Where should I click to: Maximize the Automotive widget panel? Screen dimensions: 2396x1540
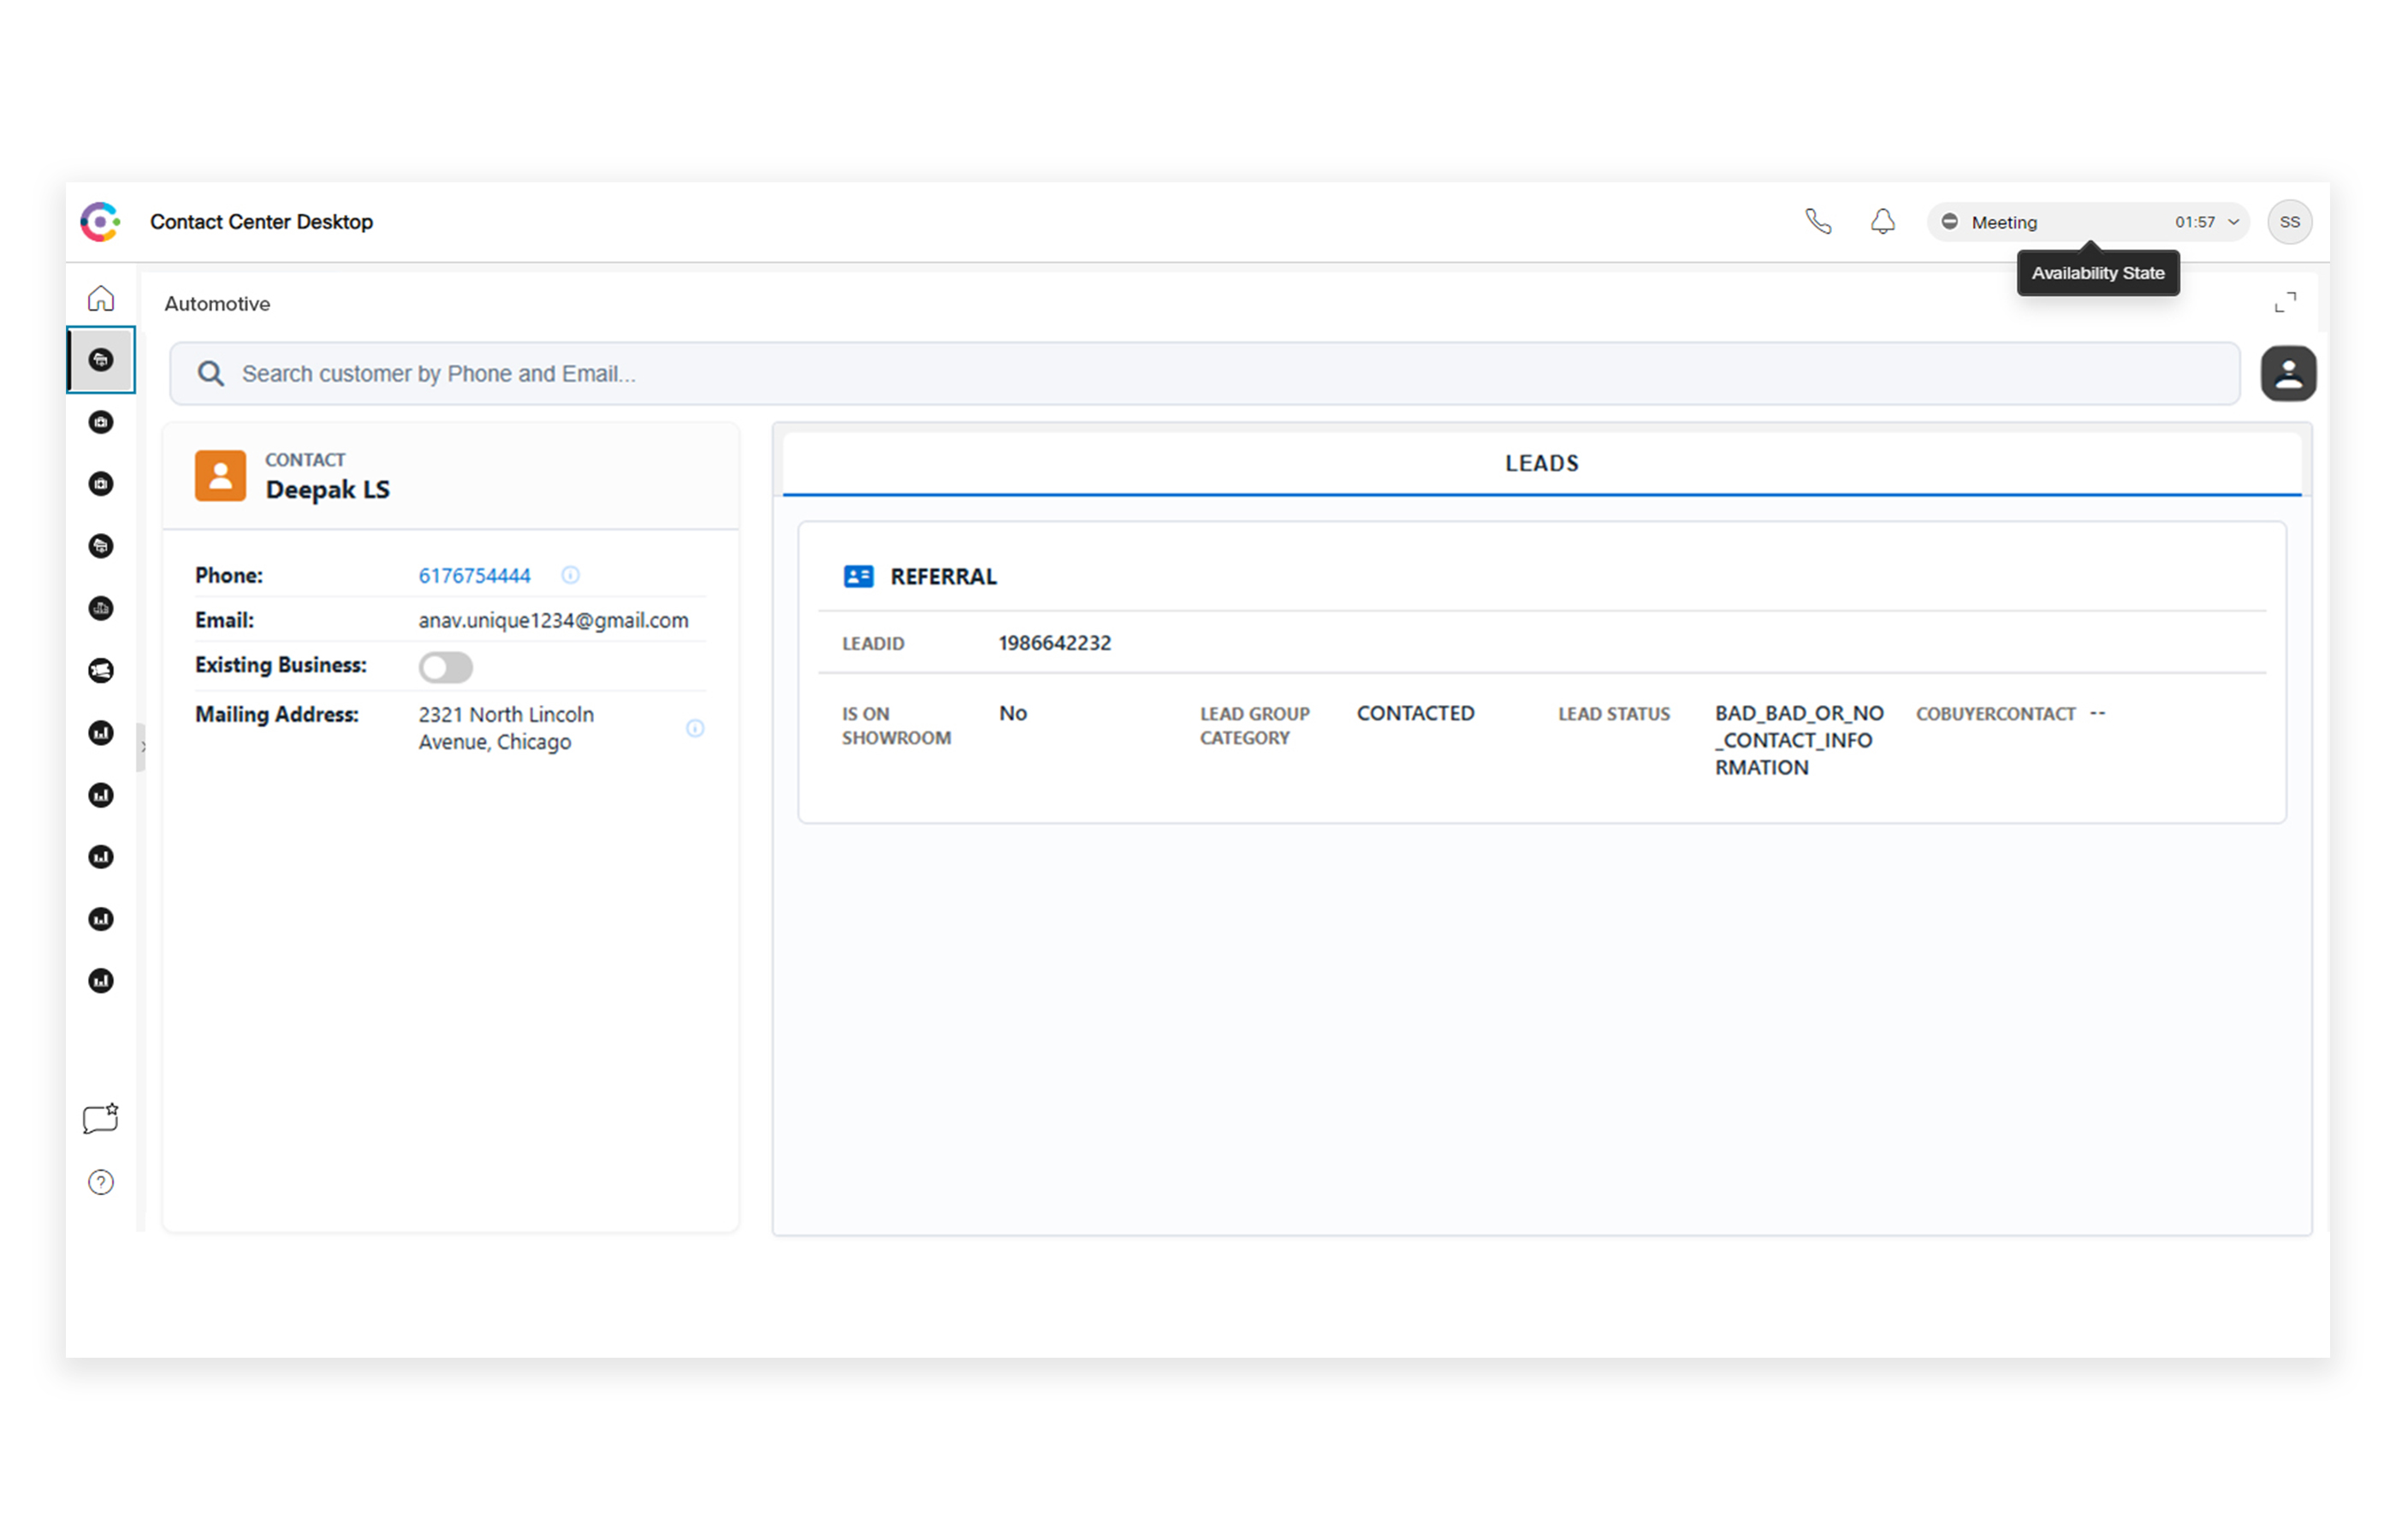pyautogui.click(x=2284, y=303)
